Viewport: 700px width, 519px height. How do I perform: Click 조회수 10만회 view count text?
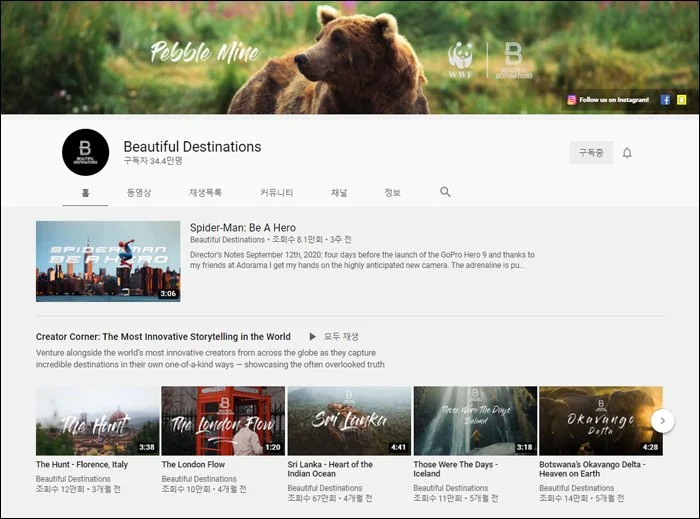pos(186,489)
